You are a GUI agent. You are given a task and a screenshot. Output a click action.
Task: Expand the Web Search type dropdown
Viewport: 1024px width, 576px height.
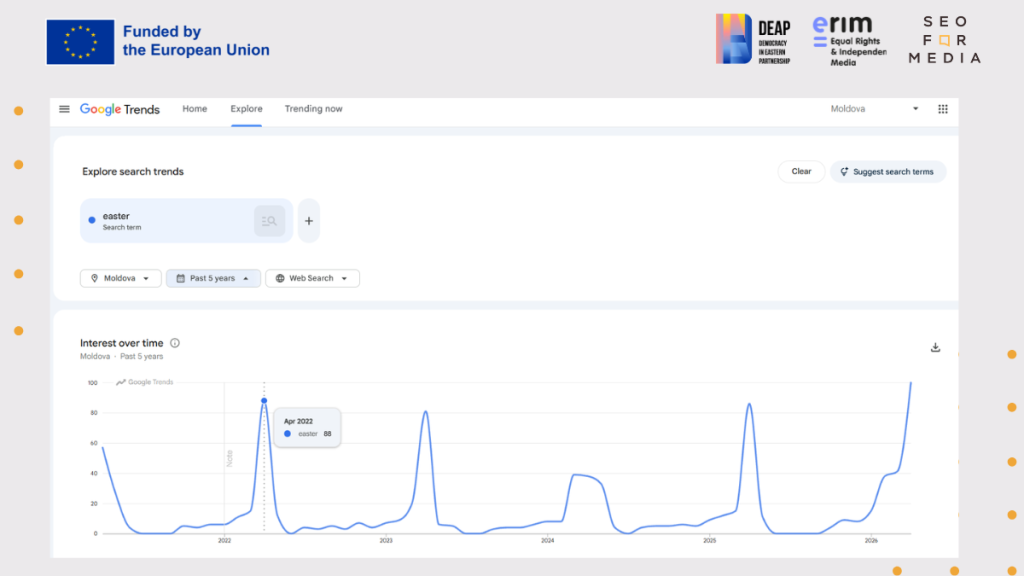pos(312,278)
